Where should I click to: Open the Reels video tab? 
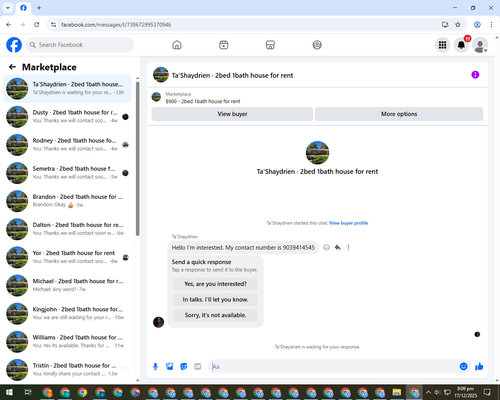click(224, 45)
